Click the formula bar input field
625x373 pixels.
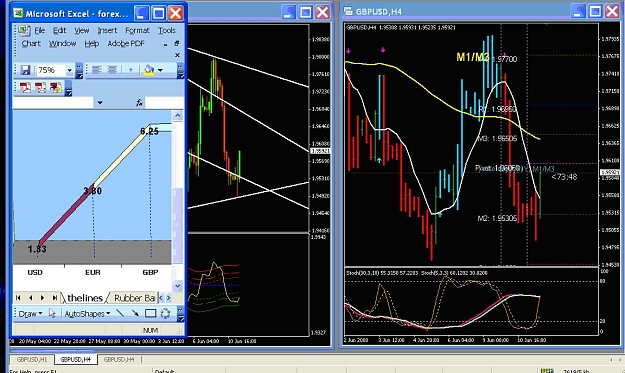tap(164, 103)
